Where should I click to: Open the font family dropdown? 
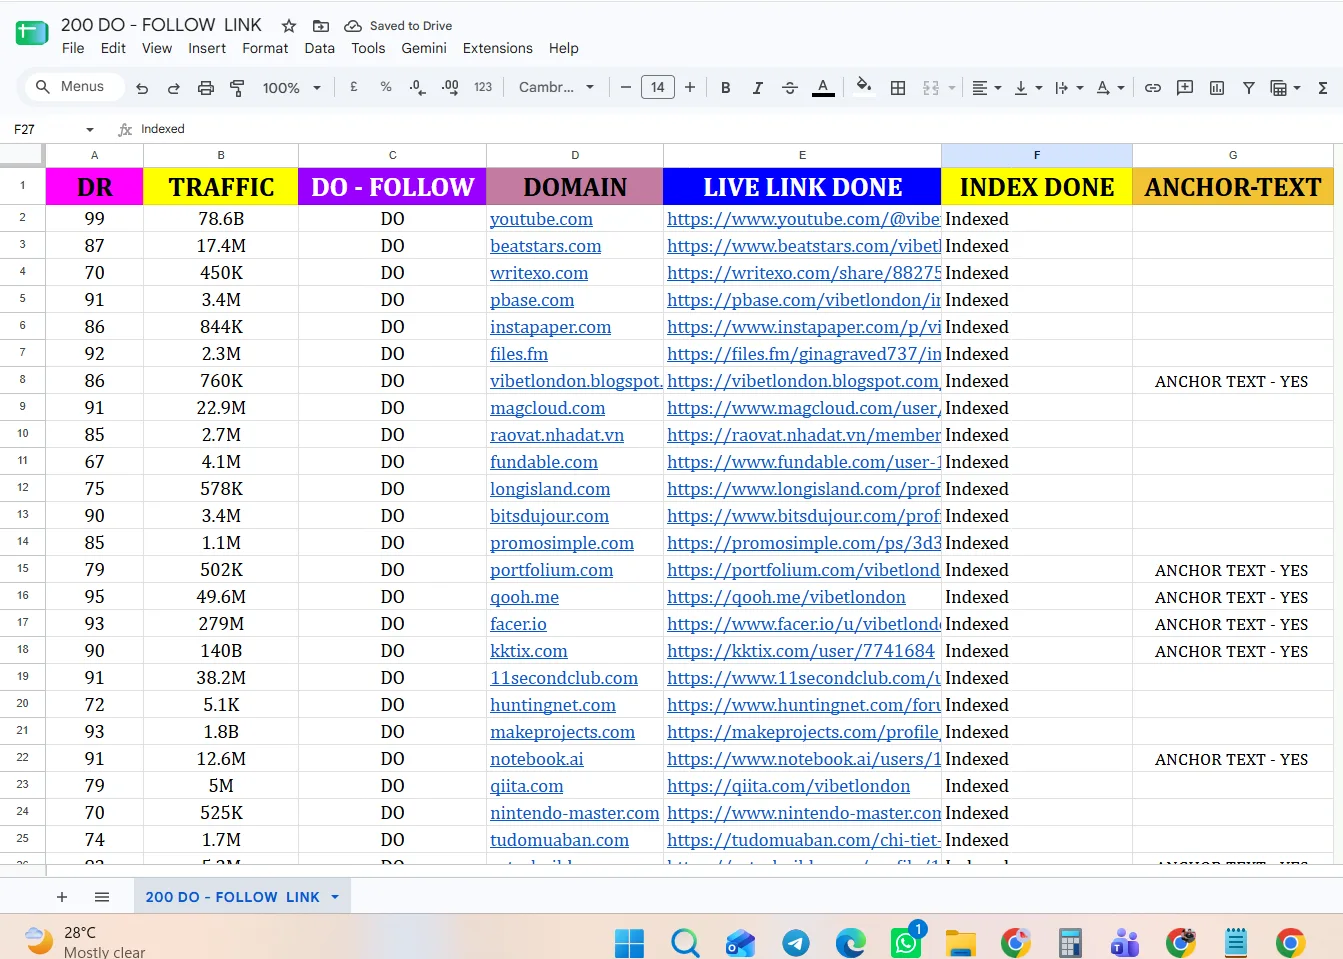(x=556, y=87)
